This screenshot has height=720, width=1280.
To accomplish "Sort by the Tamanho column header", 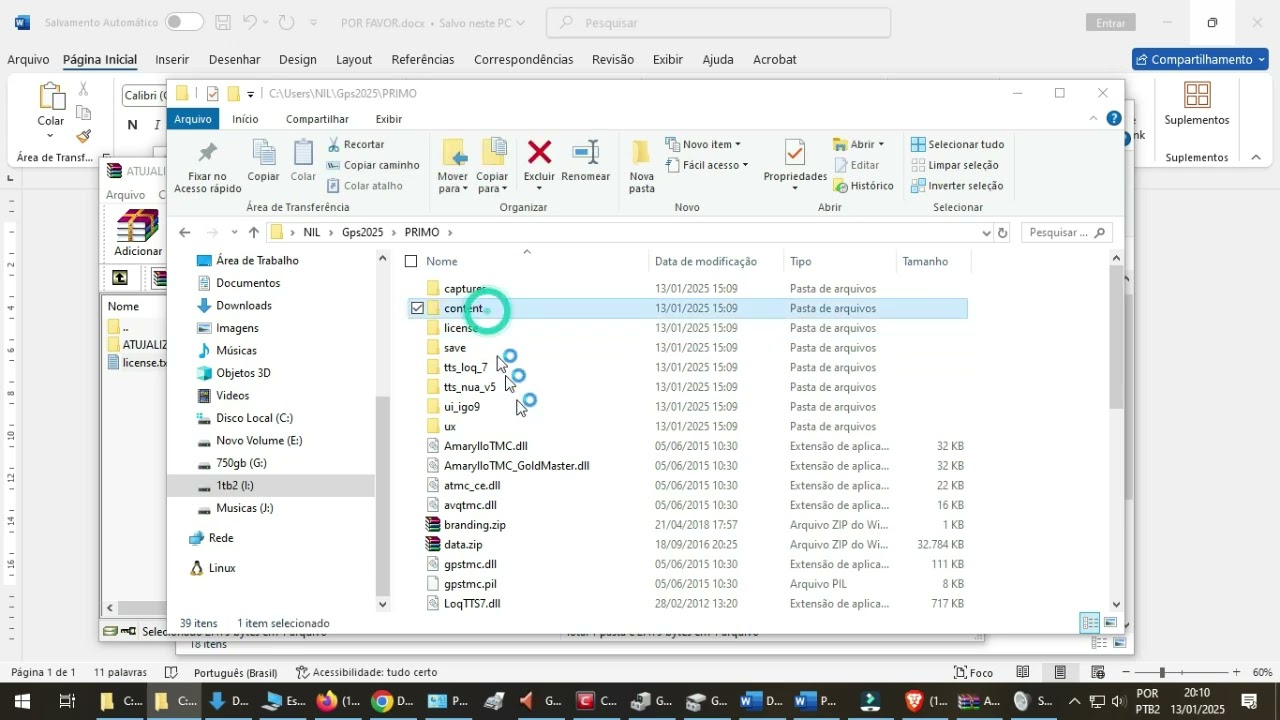I will pos(925,261).
